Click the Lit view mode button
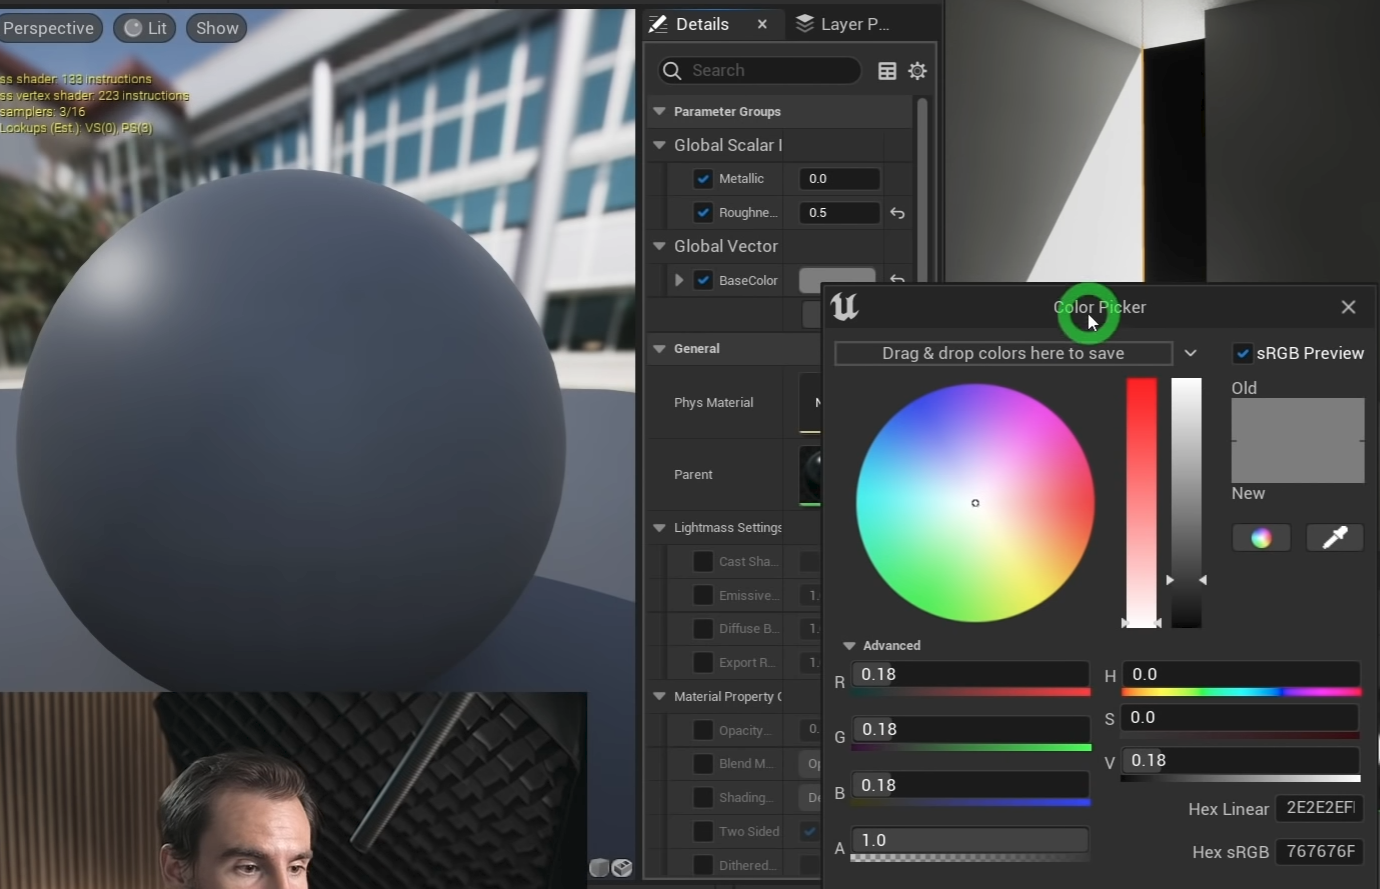The width and height of the screenshot is (1380, 889). (145, 28)
